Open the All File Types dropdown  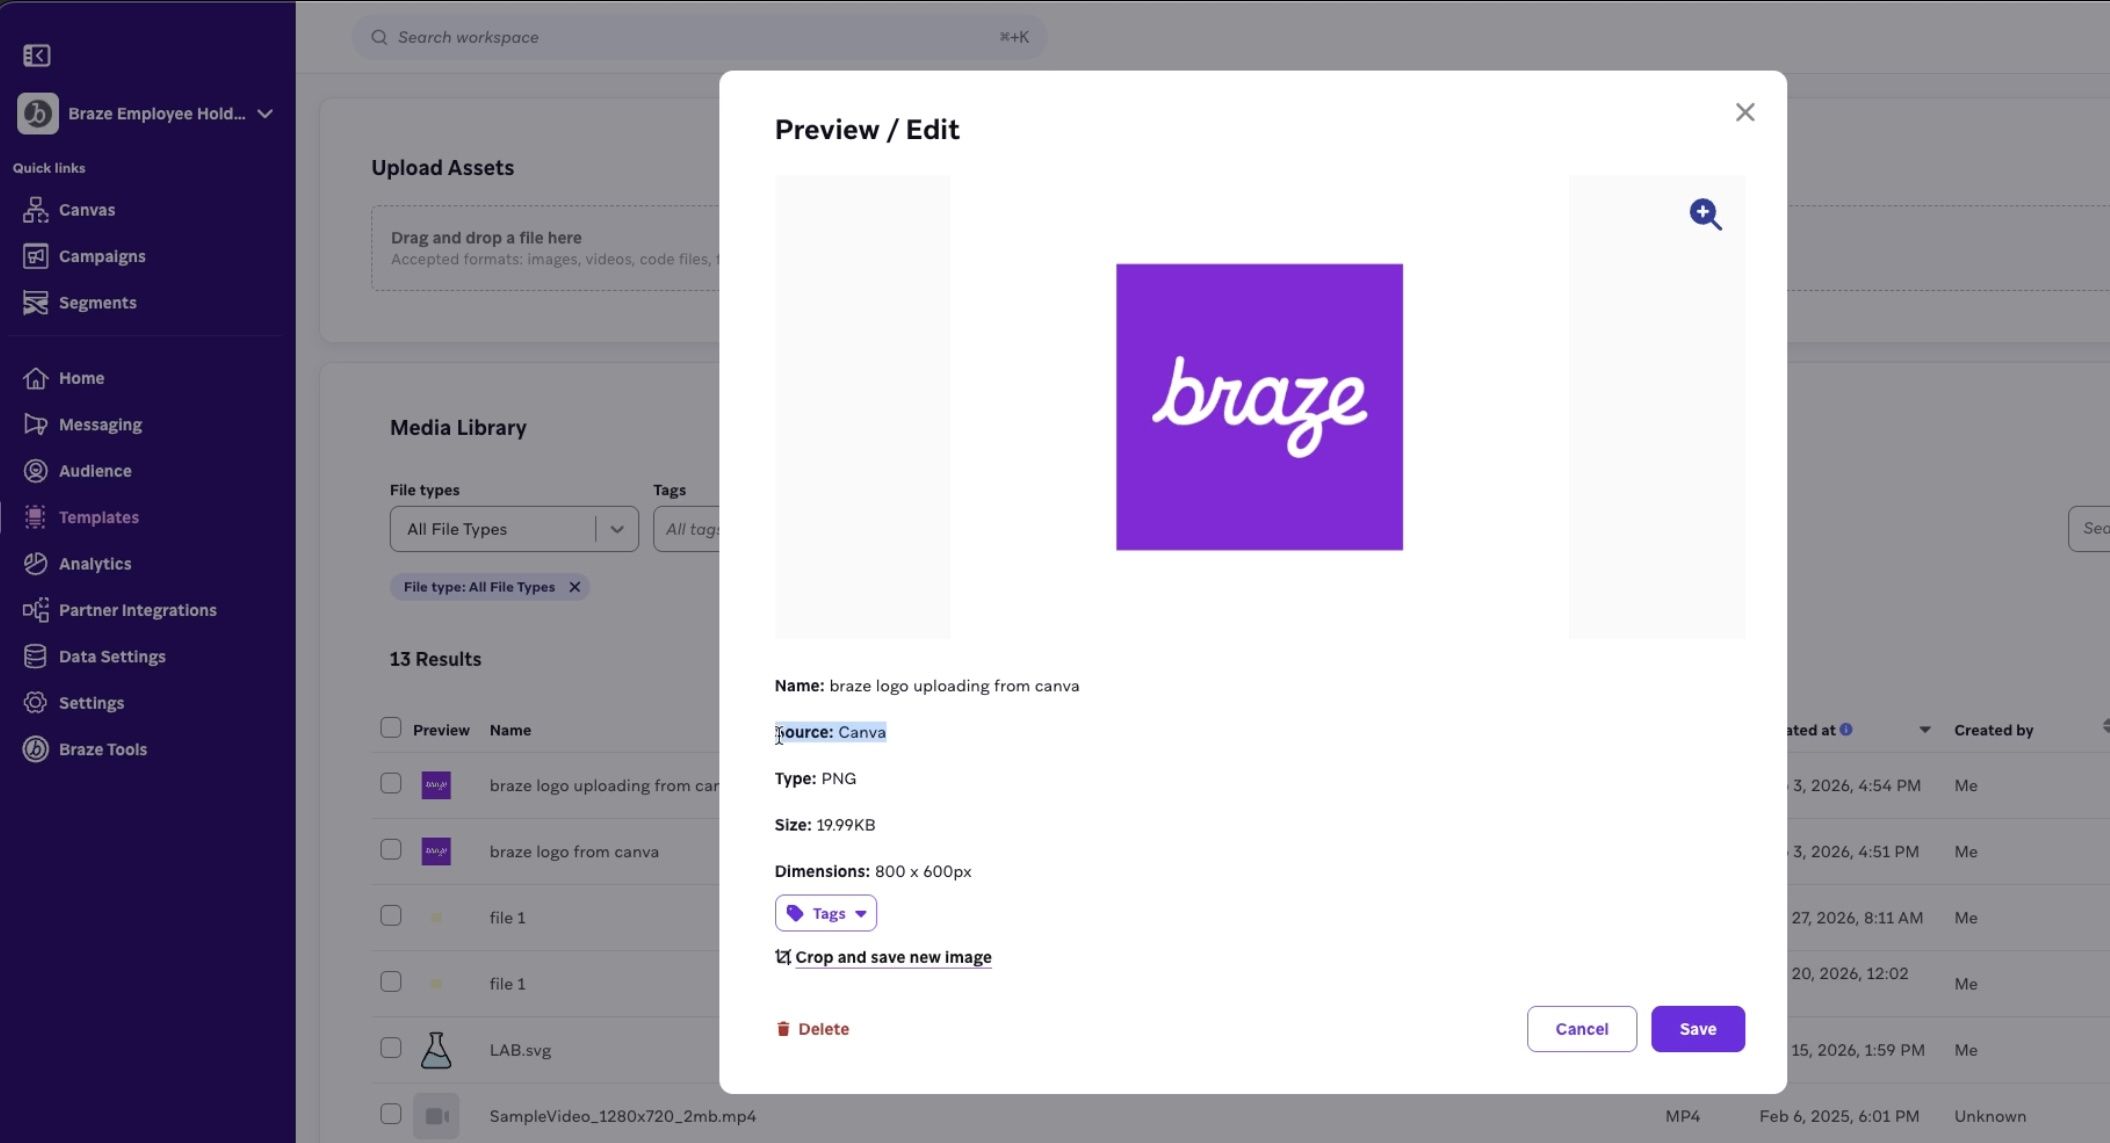click(513, 528)
